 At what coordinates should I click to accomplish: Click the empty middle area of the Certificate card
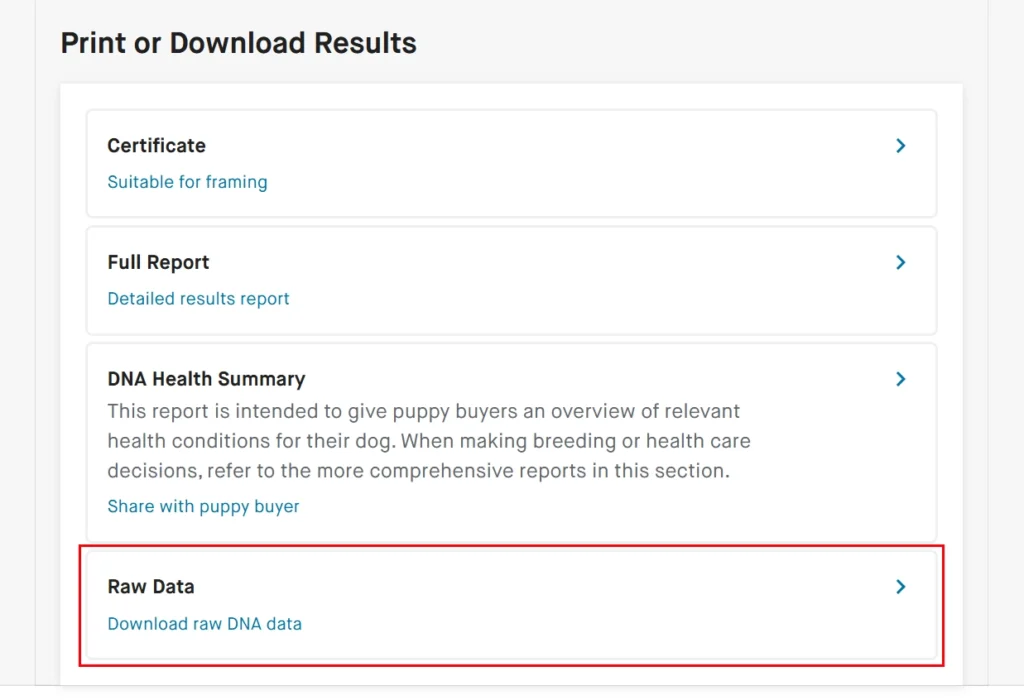click(x=550, y=164)
